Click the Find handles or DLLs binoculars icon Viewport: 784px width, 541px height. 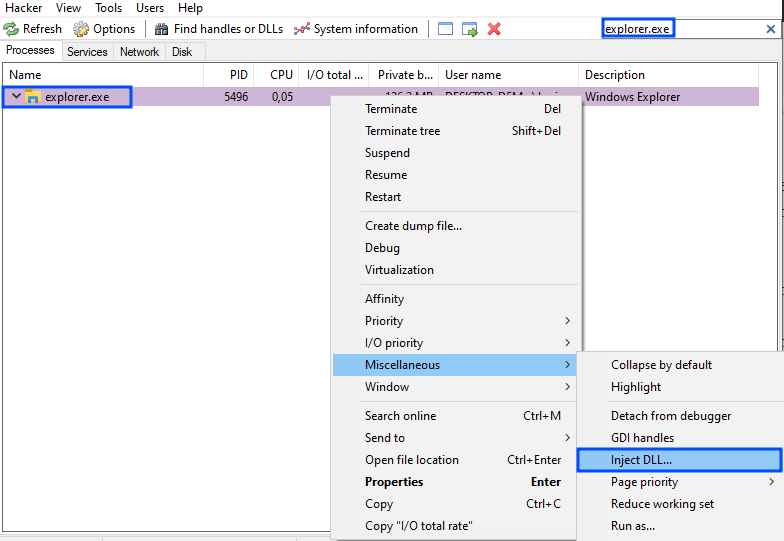pos(161,29)
